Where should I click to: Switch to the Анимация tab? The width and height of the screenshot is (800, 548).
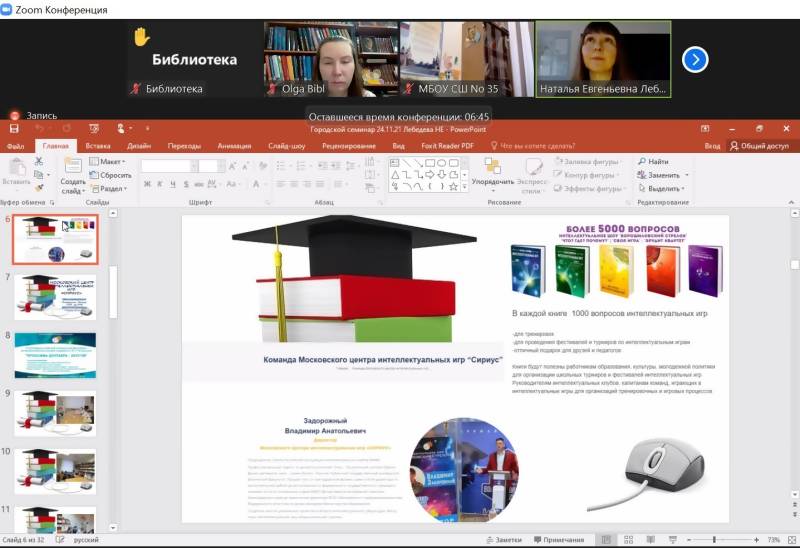tap(234, 145)
